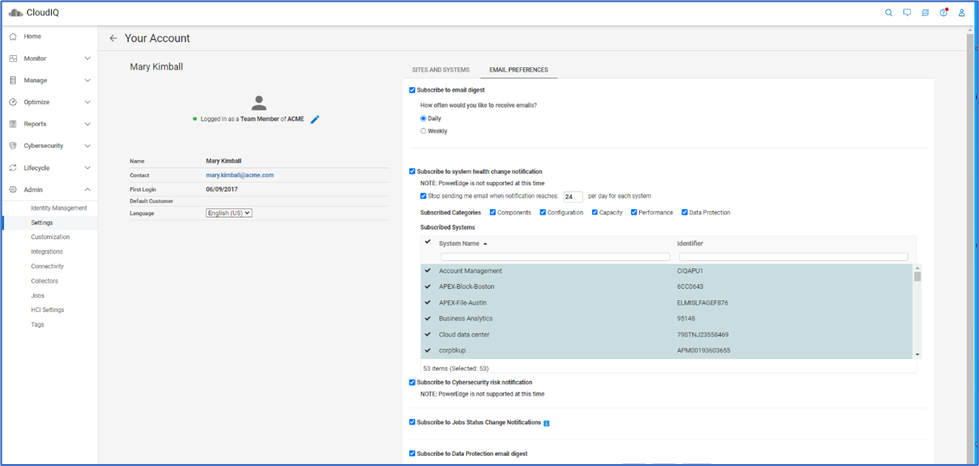The image size is (979, 466).
Task: Sort by the System Name column header
Action: [x=462, y=243]
